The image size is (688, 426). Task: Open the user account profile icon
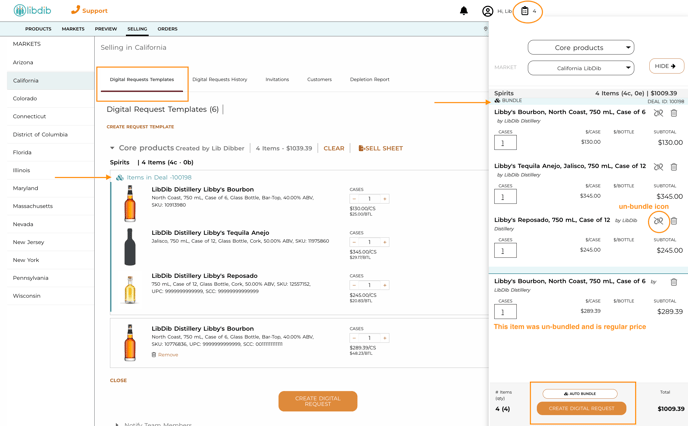(487, 11)
